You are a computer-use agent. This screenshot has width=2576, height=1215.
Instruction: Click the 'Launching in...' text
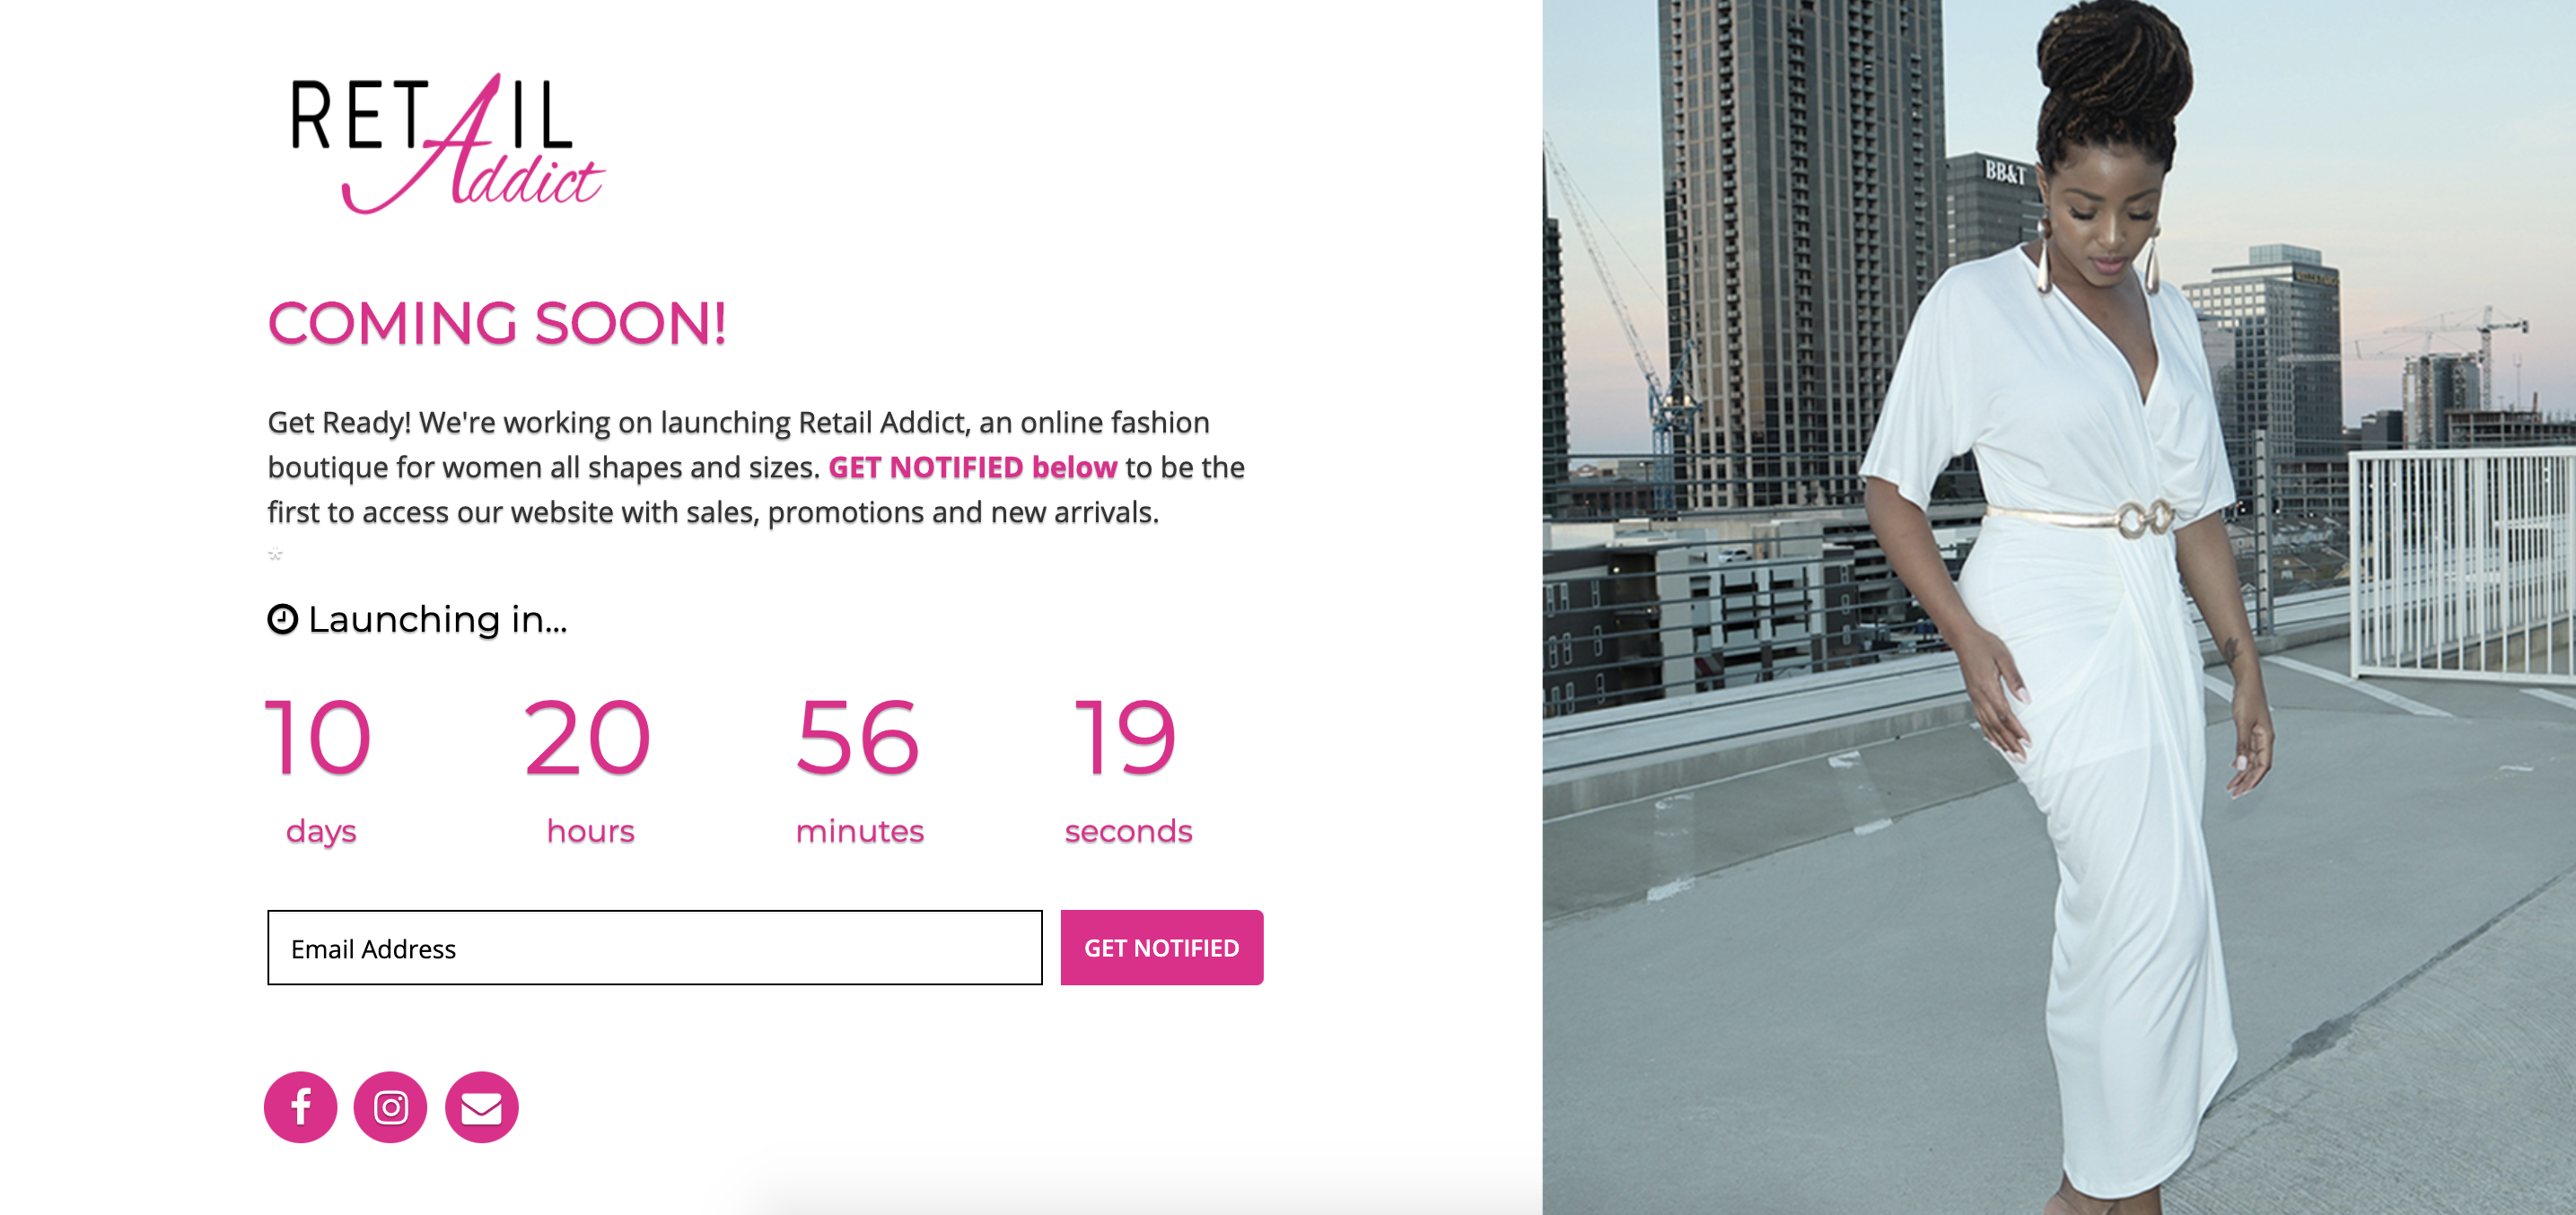[x=438, y=620]
